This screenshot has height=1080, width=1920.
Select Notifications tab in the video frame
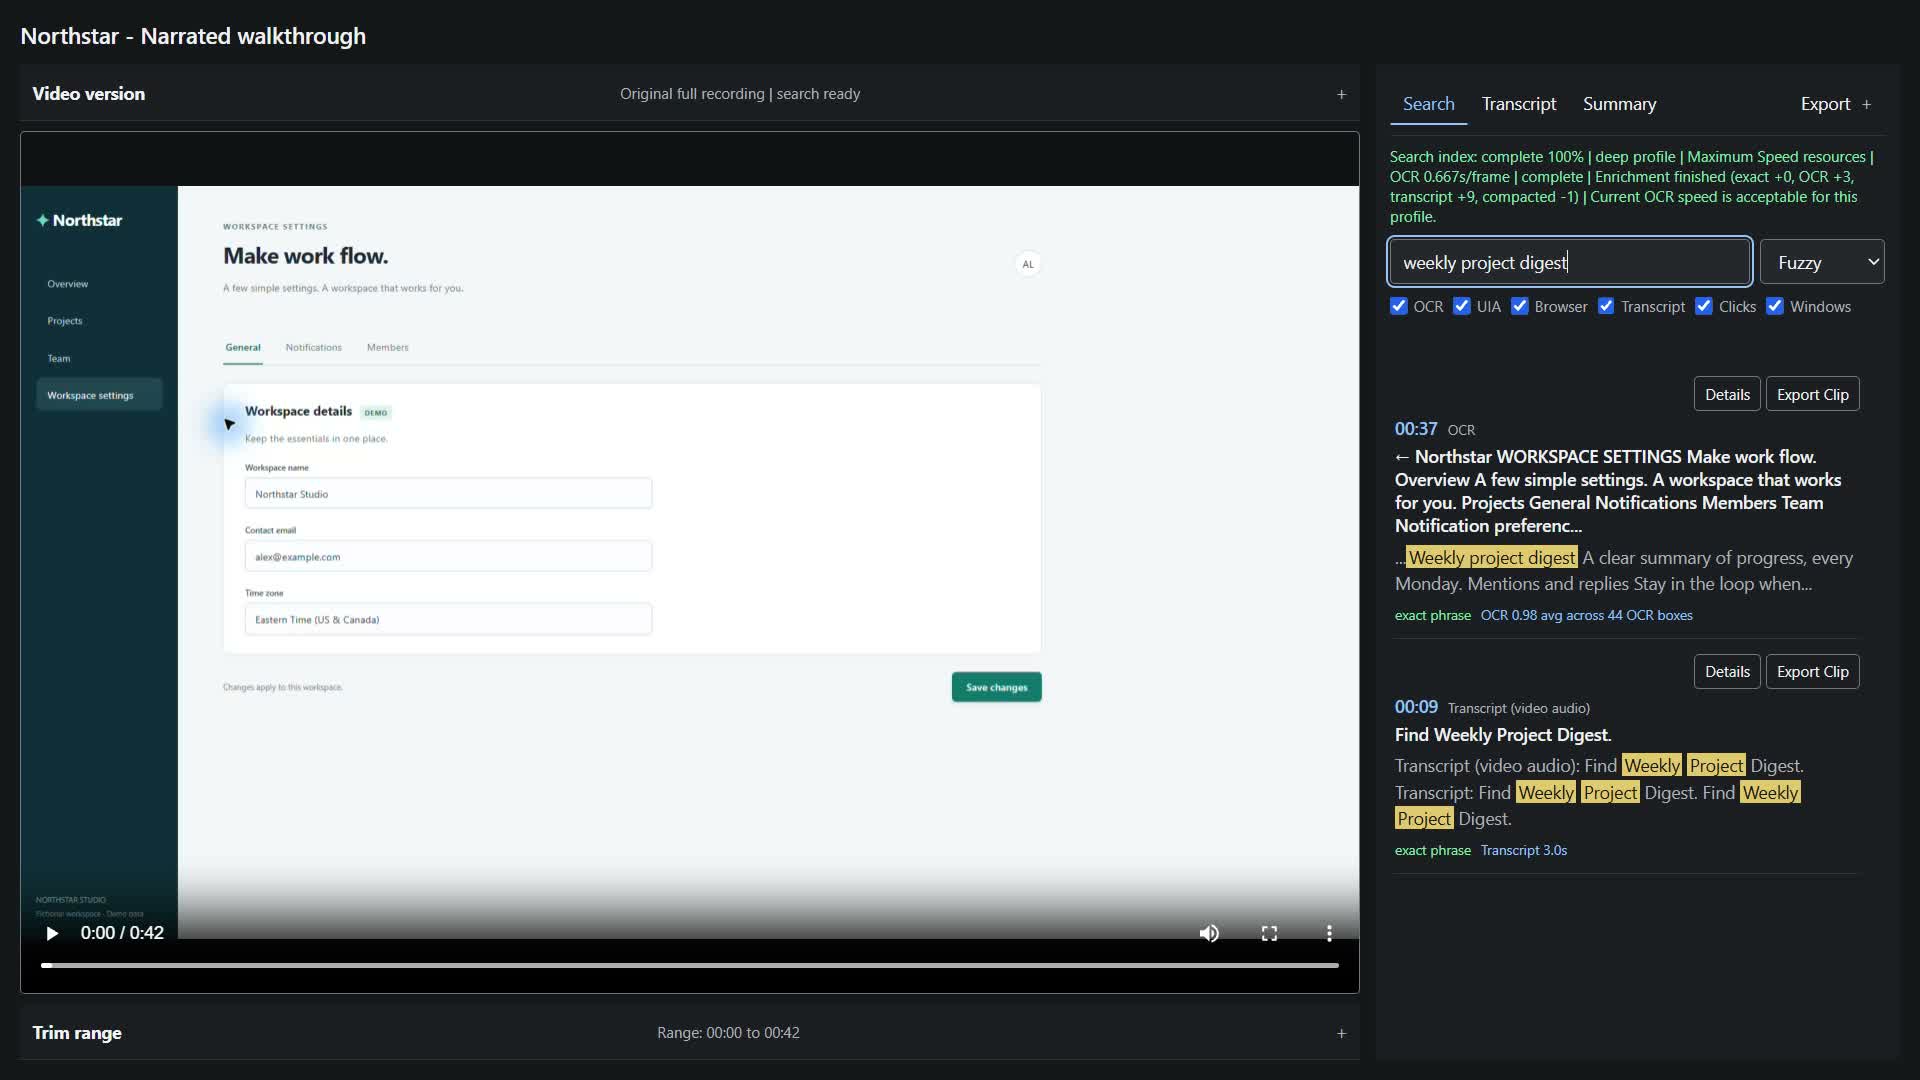313,347
